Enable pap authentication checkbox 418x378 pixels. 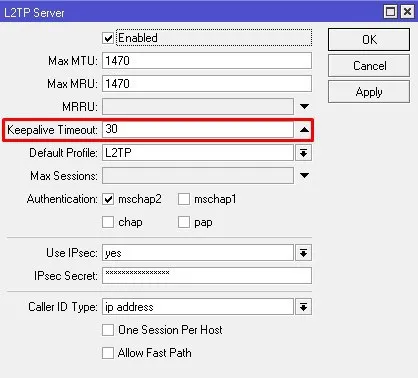point(184,222)
